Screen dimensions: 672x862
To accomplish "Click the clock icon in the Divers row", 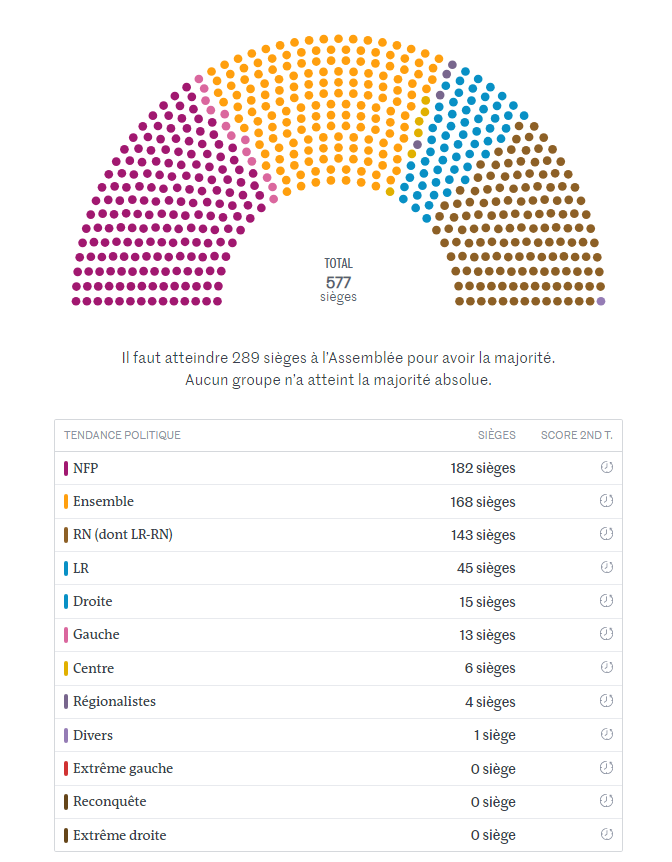I will [606, 734].
